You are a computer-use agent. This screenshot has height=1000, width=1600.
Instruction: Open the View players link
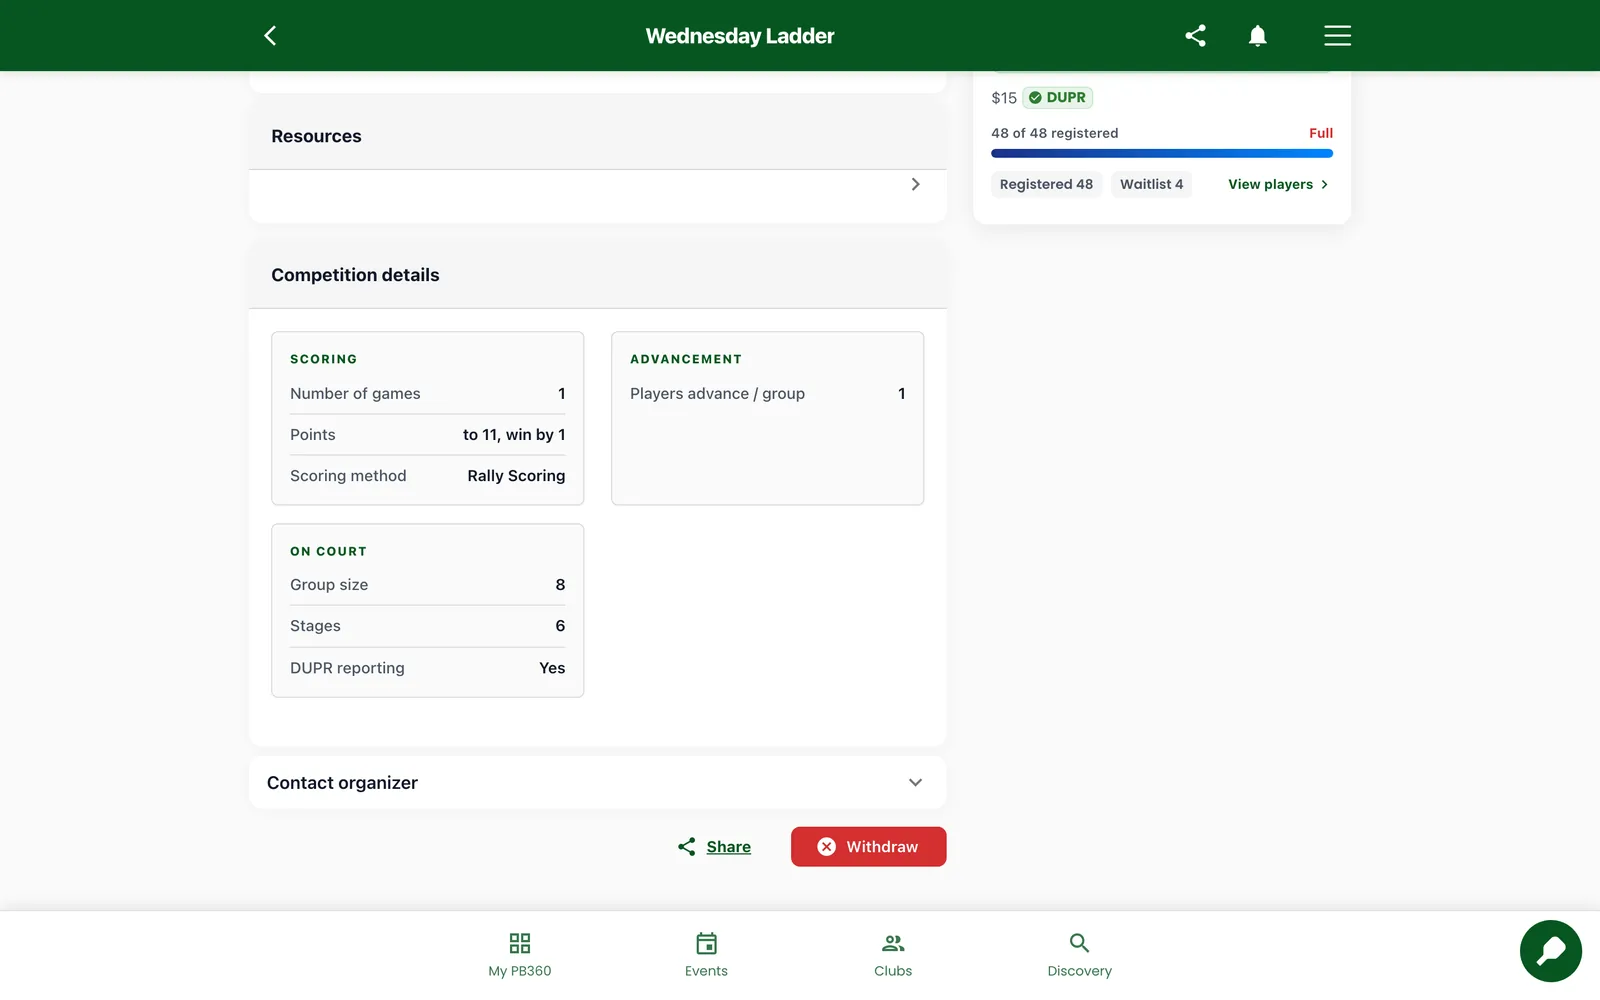(1278, 185)
